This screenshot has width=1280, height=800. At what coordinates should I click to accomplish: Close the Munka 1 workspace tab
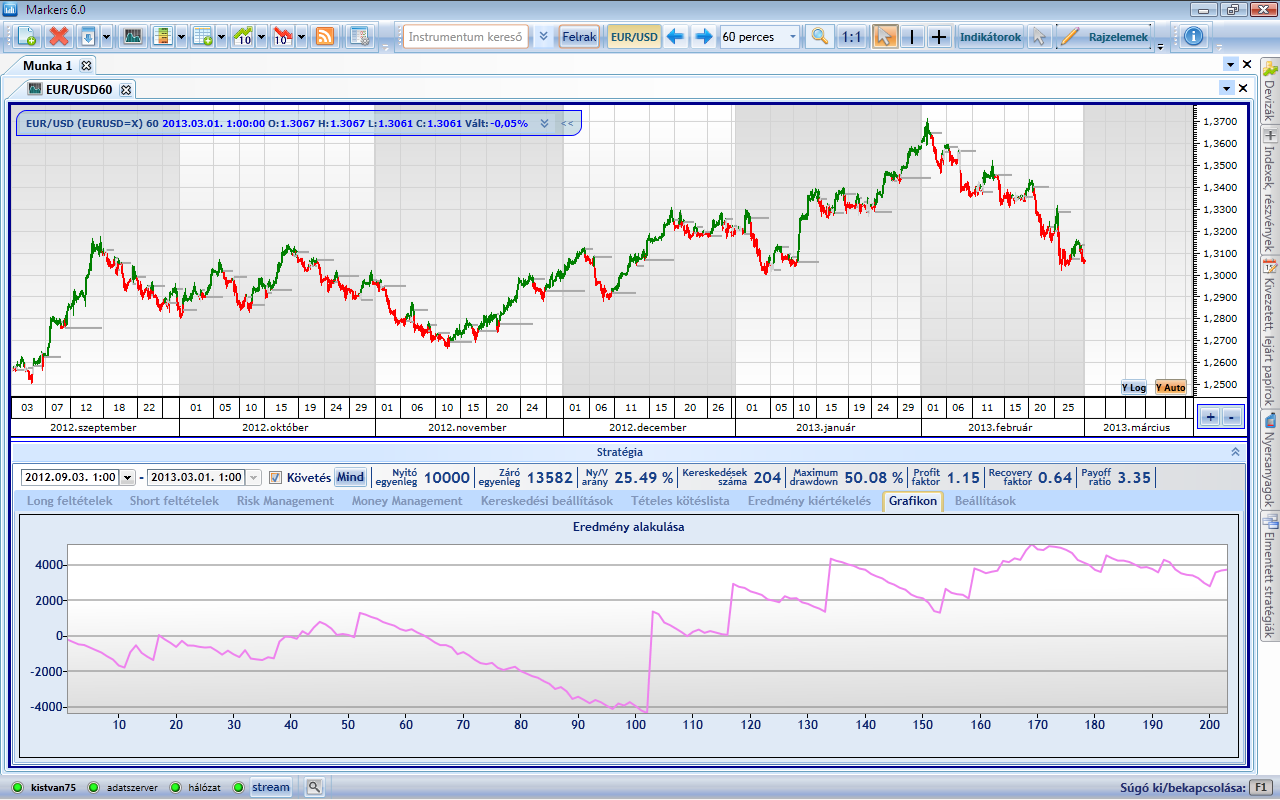86,65
